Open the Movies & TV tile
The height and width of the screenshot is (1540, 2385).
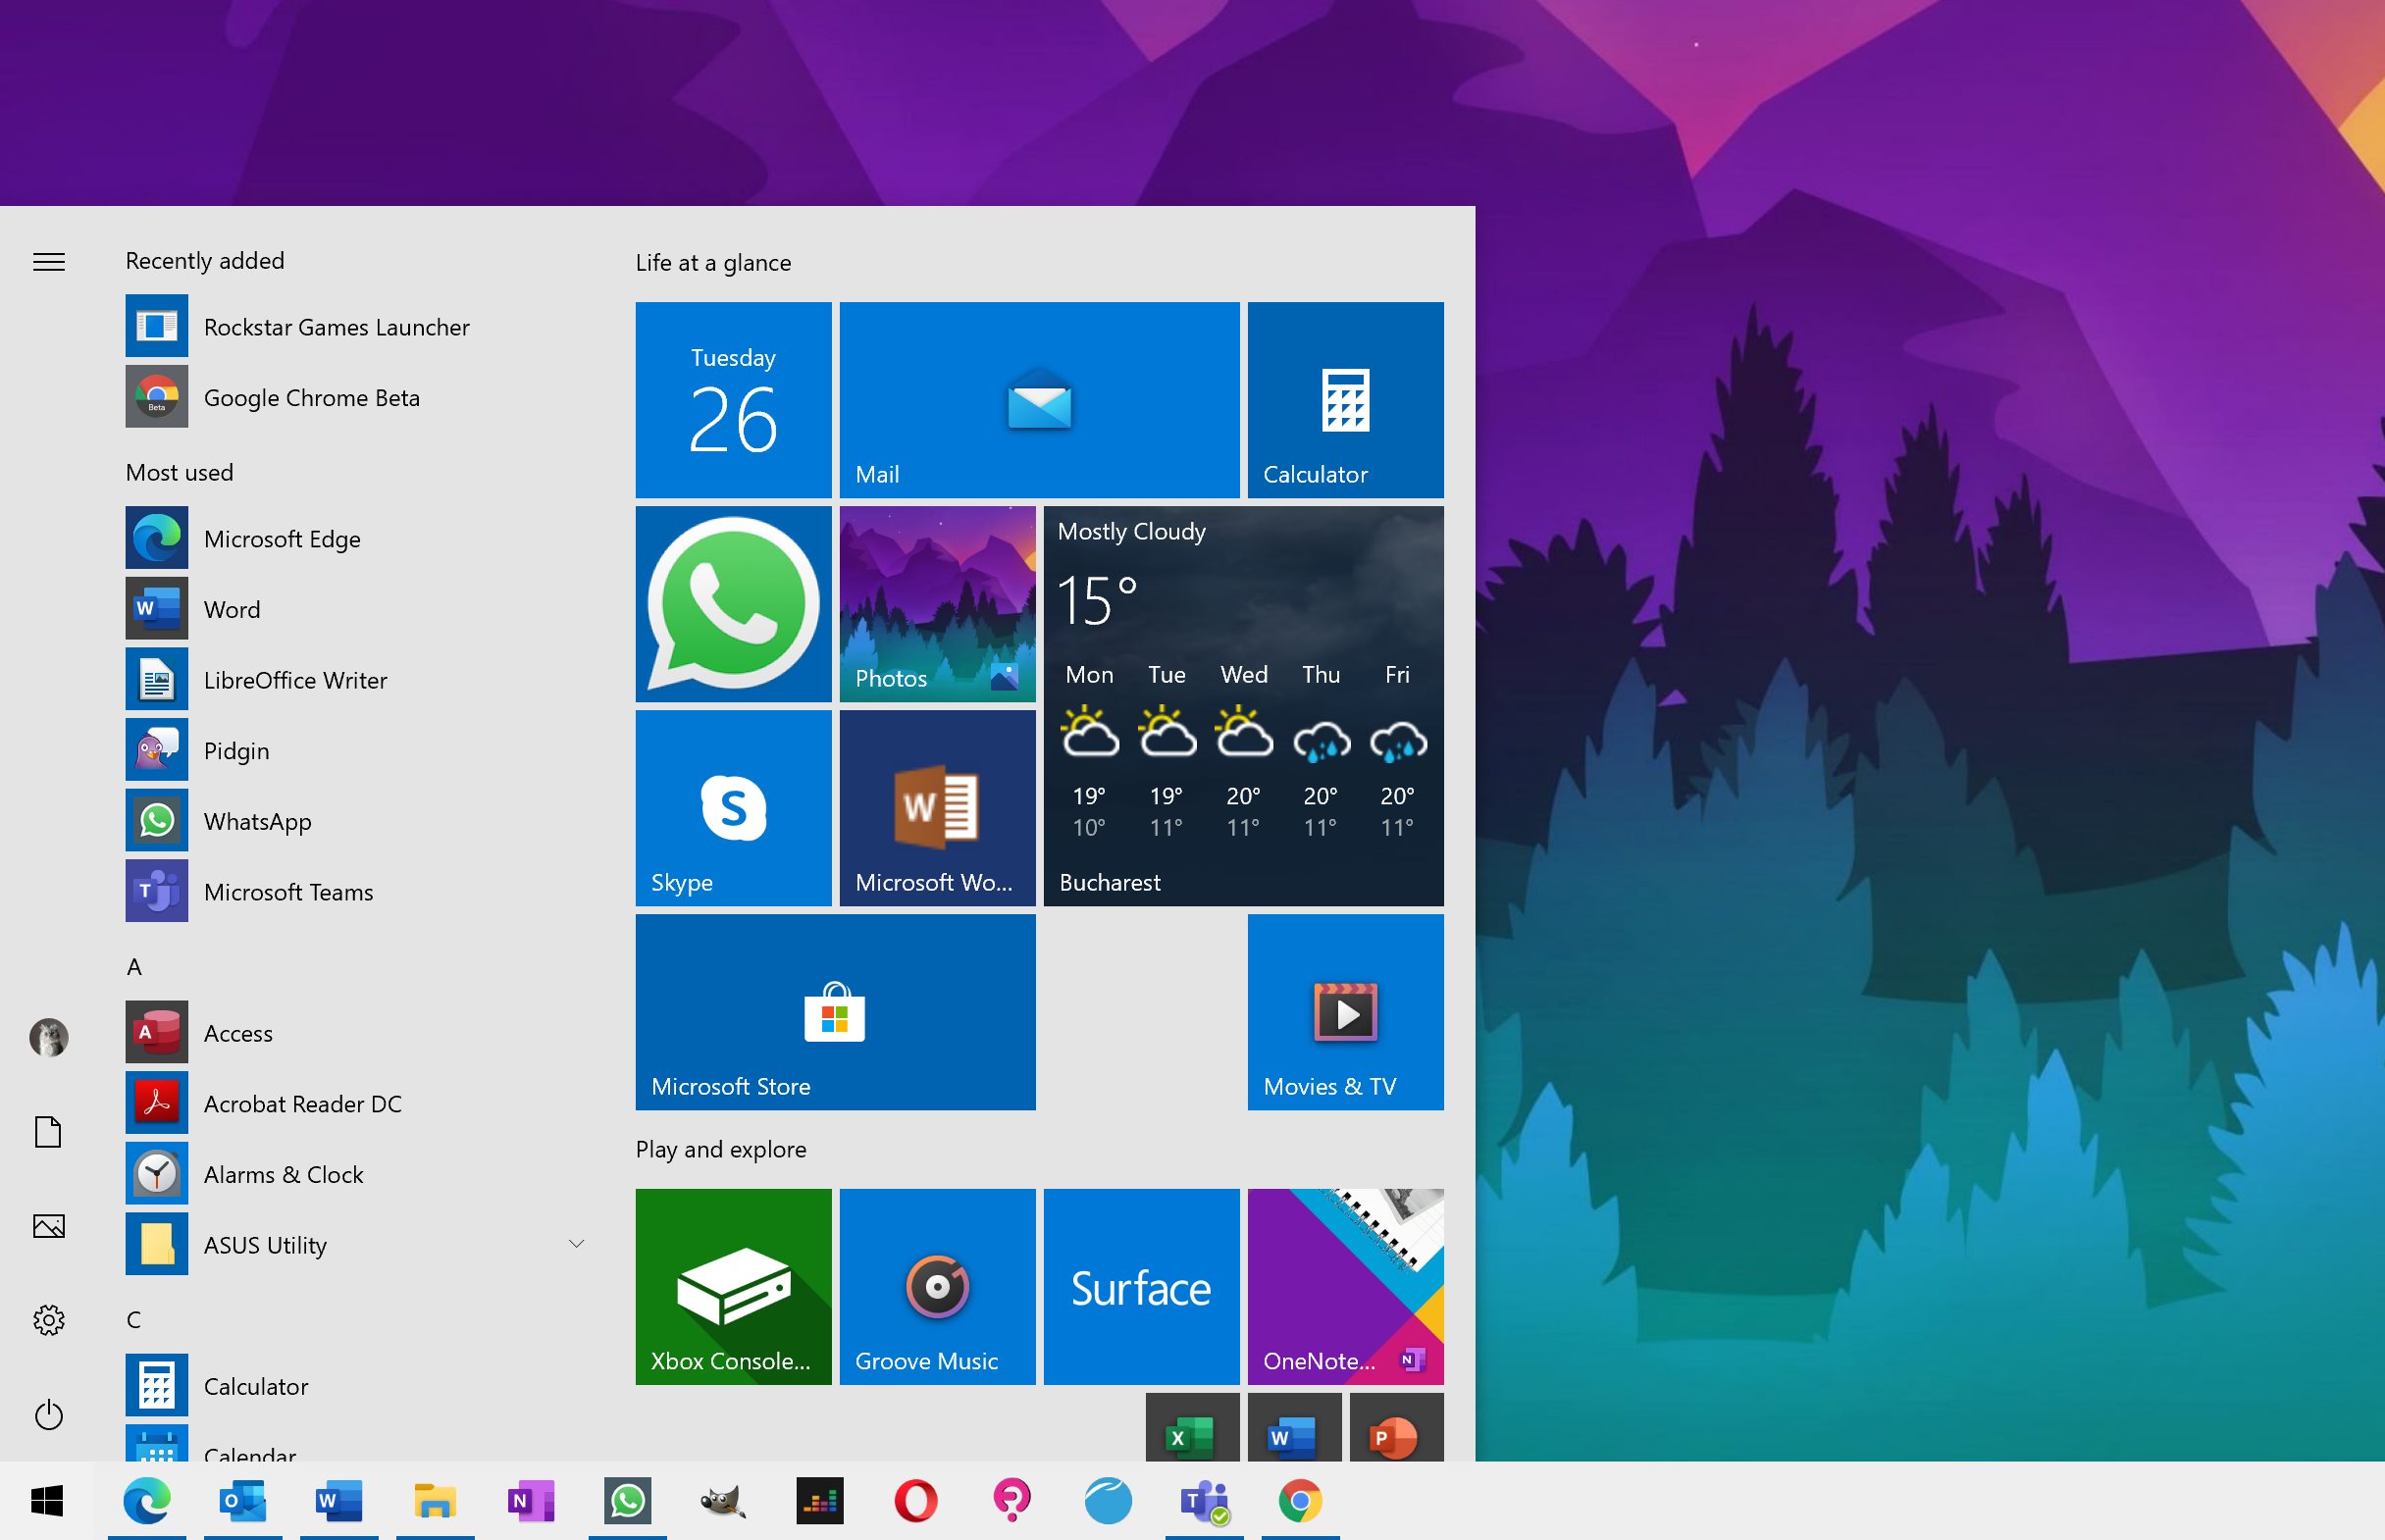pyautogui.click(x=1345, y=1012)
